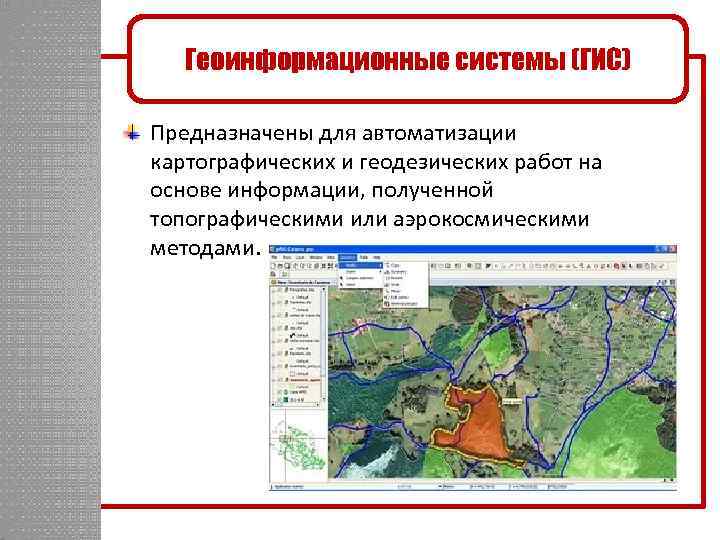Click the overview map thumbnail below layer list

[299, 444]
